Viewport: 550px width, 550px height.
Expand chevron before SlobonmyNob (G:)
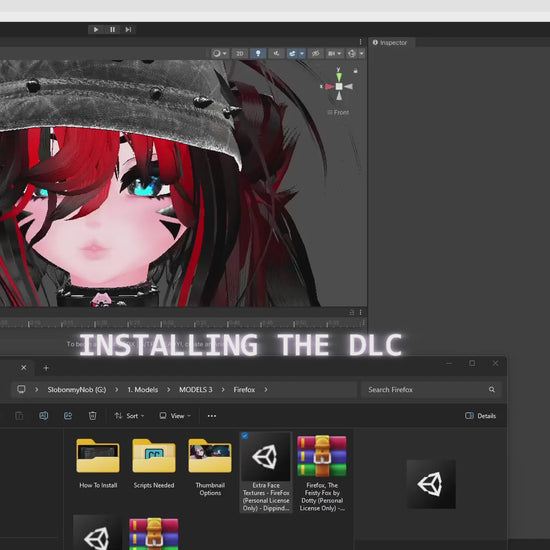[x=36, y=390]
